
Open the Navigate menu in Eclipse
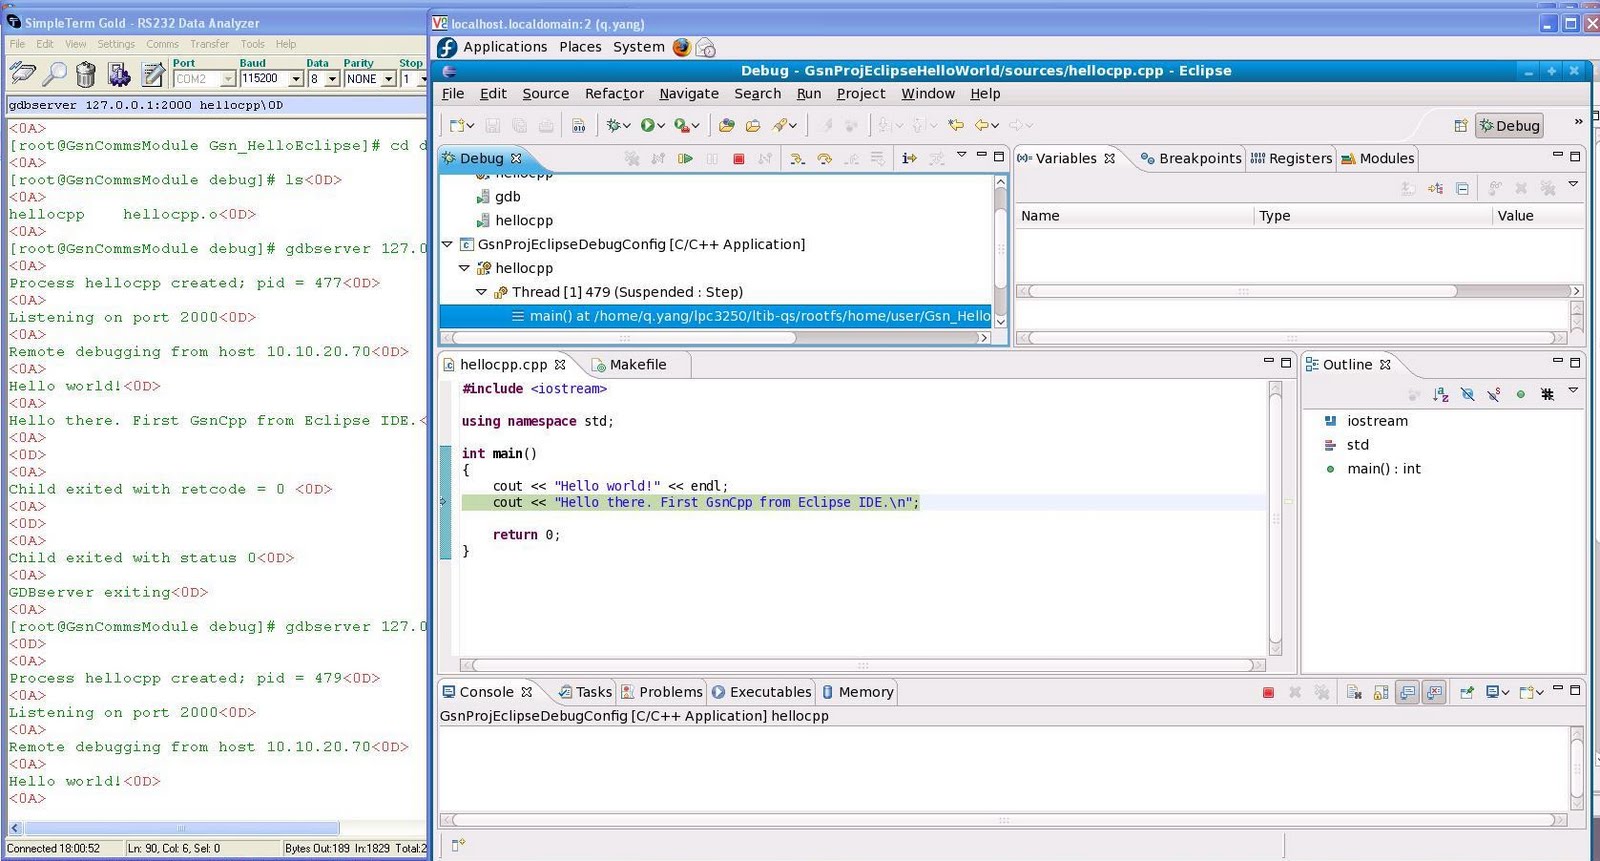coord(689,94)
